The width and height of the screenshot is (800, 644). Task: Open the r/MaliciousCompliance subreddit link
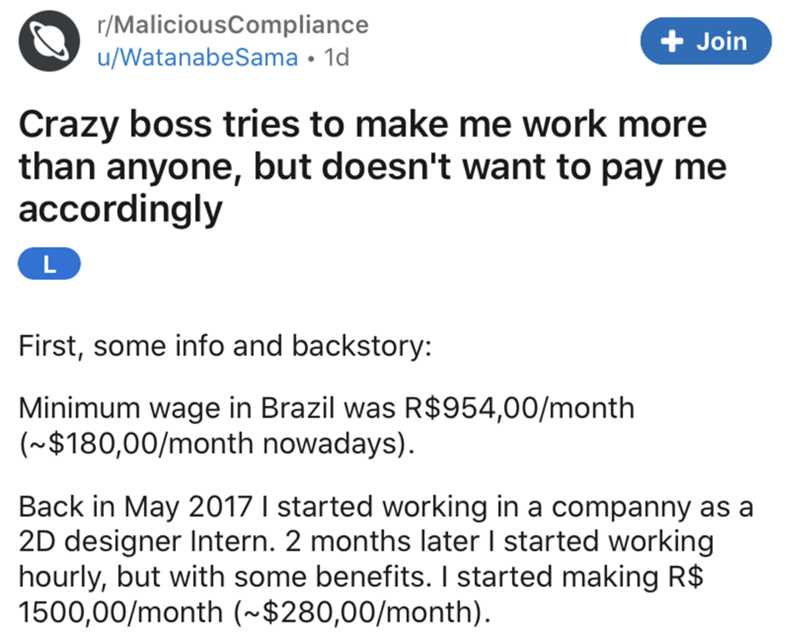232,24
